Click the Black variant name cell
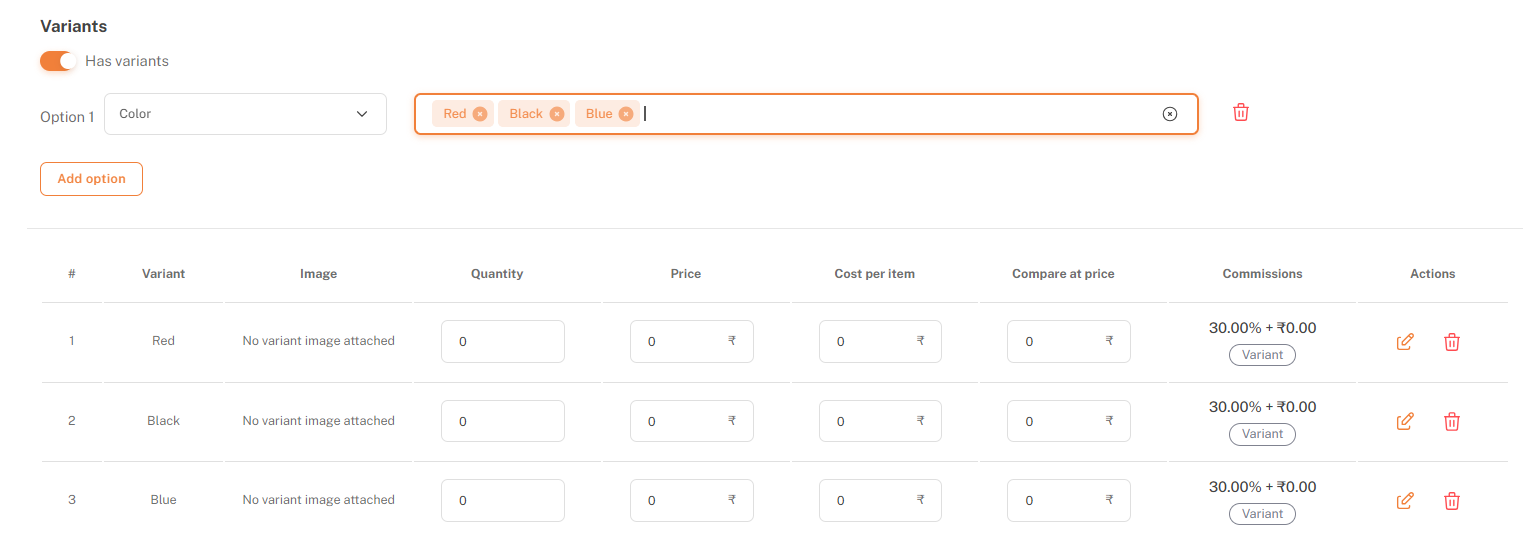The height and width of the screenshot is (548, 1532). tap(163, 421)
